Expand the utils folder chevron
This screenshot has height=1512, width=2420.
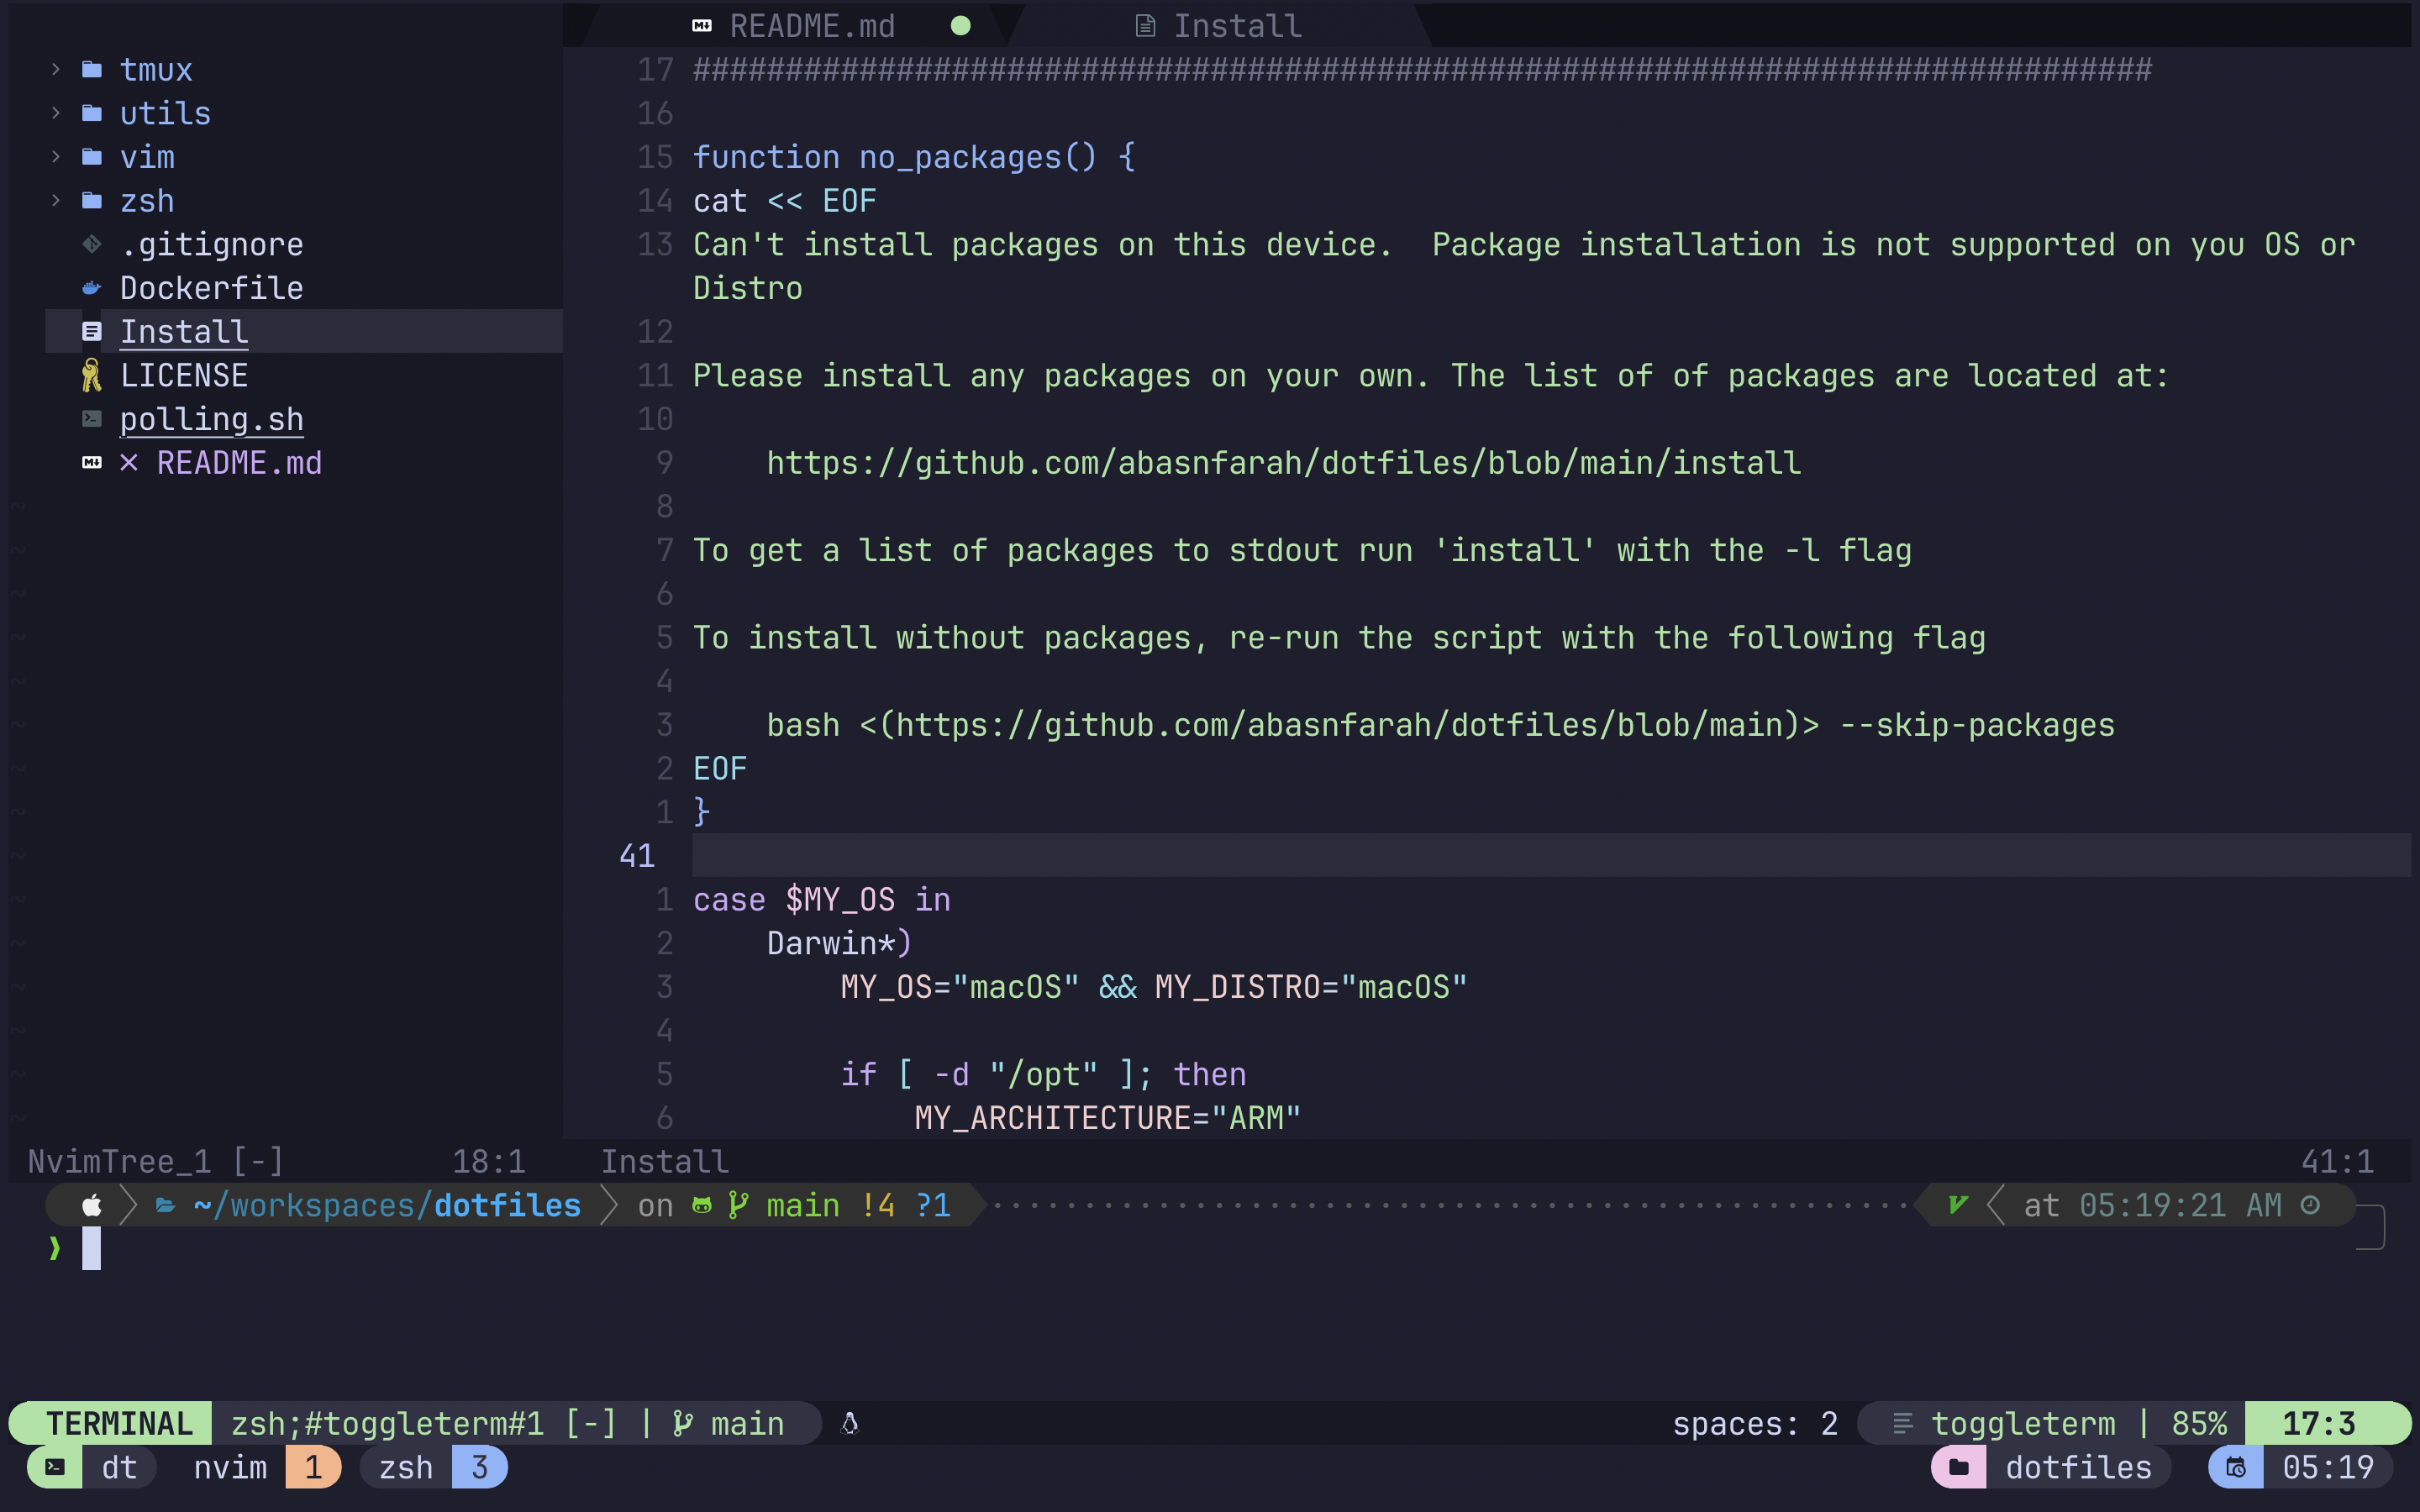click(x=56, y=113)
